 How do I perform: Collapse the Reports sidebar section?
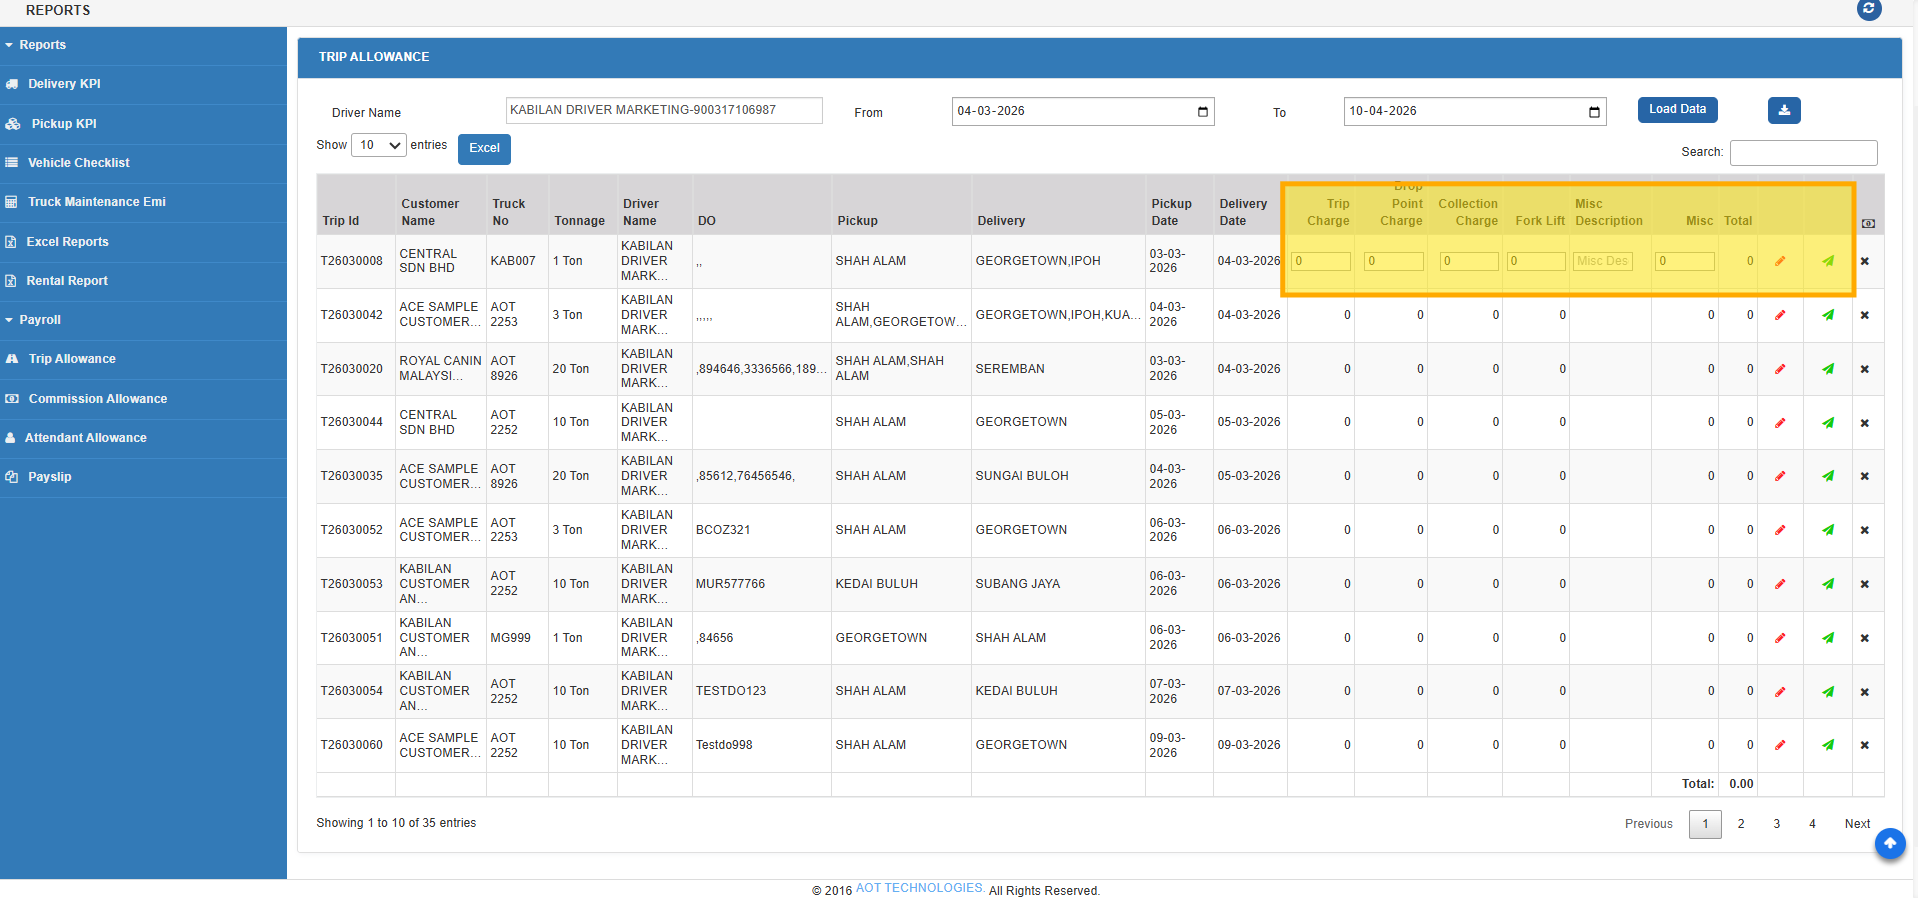(143, 45)
